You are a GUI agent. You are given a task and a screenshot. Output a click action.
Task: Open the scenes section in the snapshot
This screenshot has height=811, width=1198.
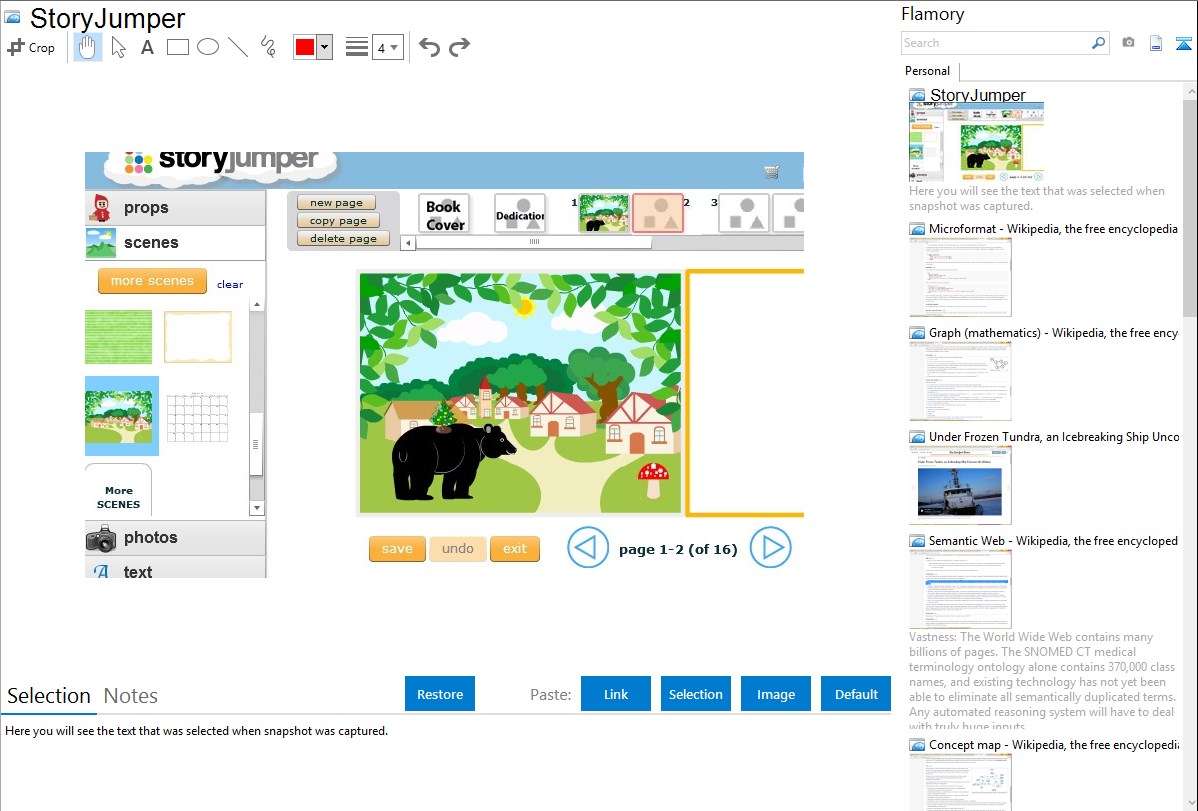(x=175, y=243)
